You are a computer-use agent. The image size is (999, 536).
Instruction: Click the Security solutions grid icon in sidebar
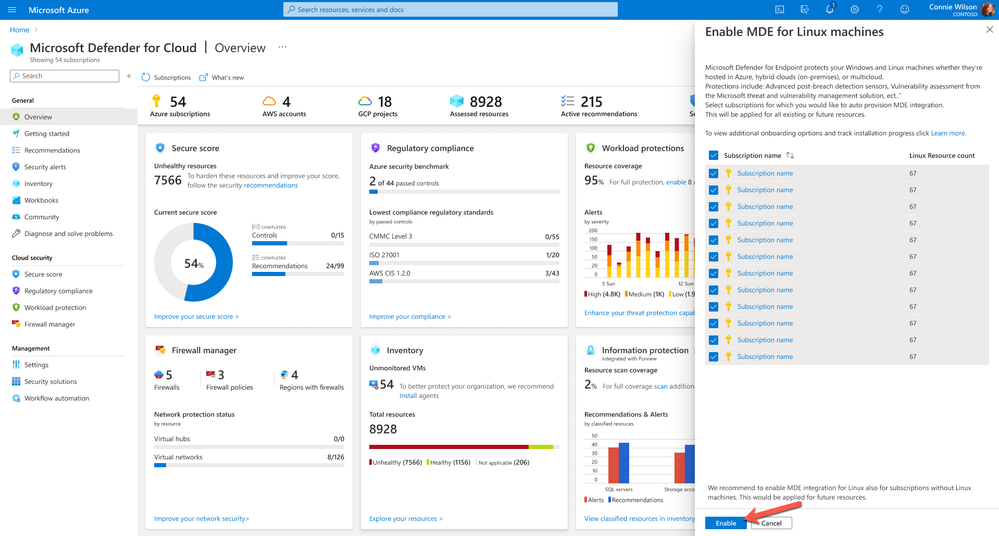point(16,381)
